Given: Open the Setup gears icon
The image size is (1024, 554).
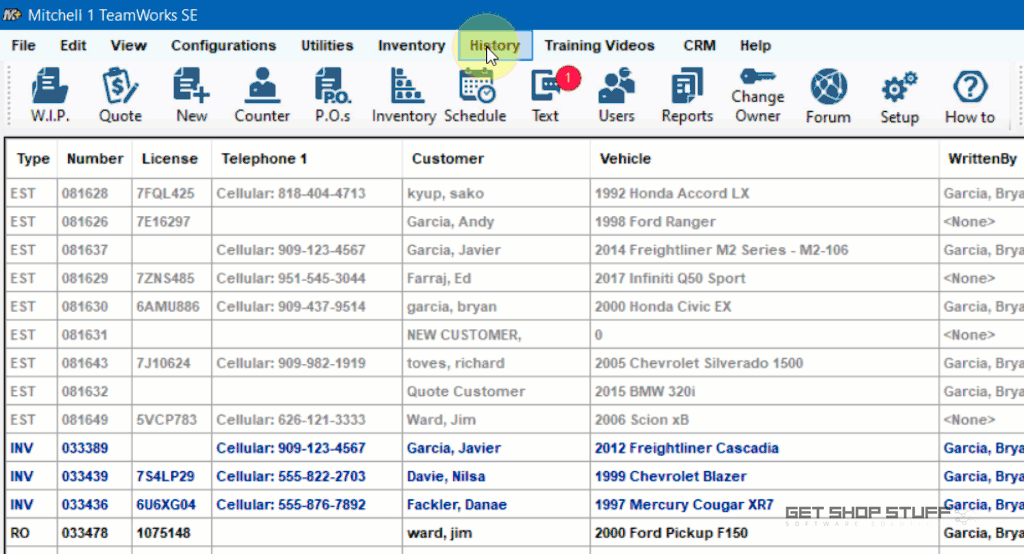Looking at the screenshot, I should click(x=899, y=96).
